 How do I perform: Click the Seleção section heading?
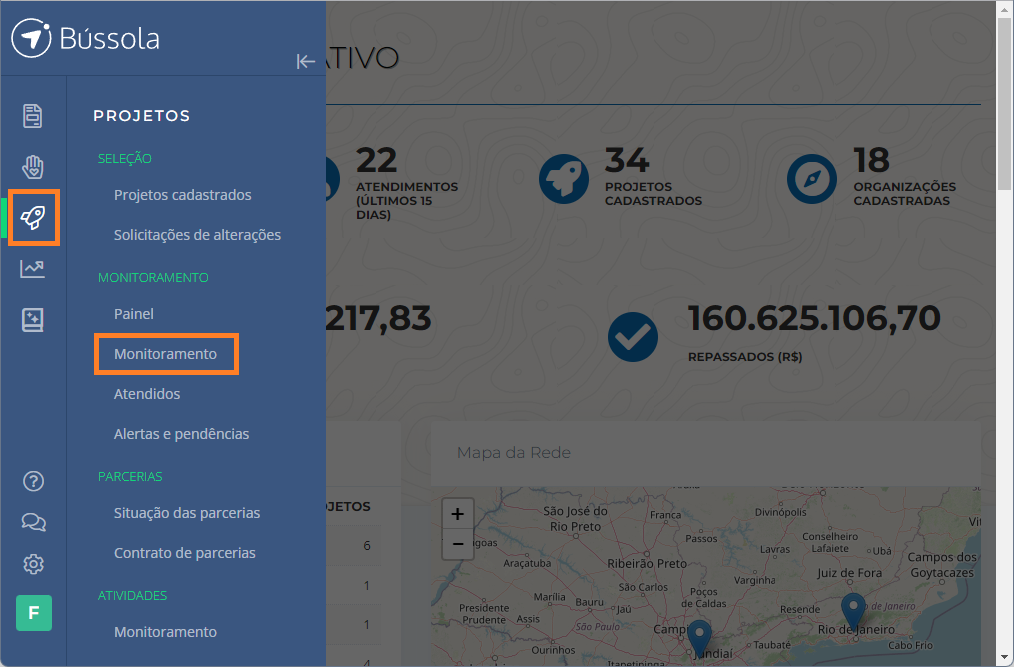[x=125, y=159]
